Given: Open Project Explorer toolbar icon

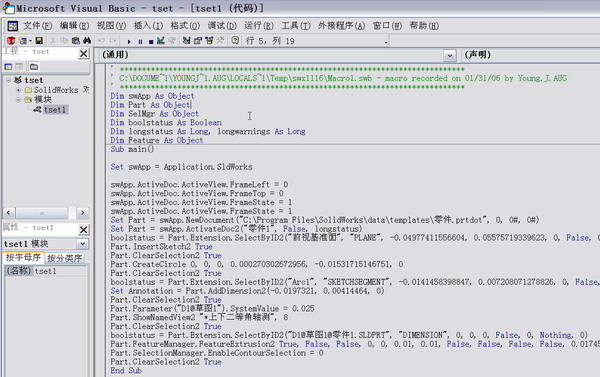Looking at the screenshot, I should [x=186, y=41].
